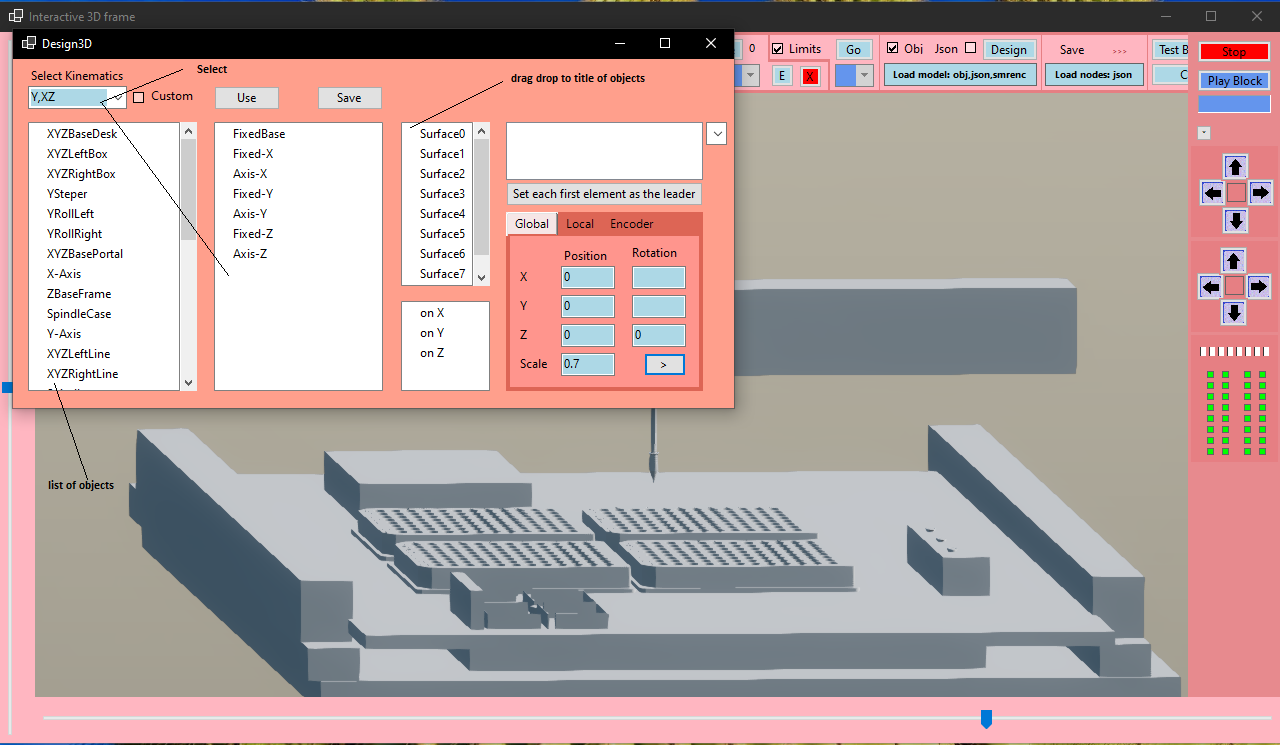Click the center square of the lower arrow pad

point(1234,287)
